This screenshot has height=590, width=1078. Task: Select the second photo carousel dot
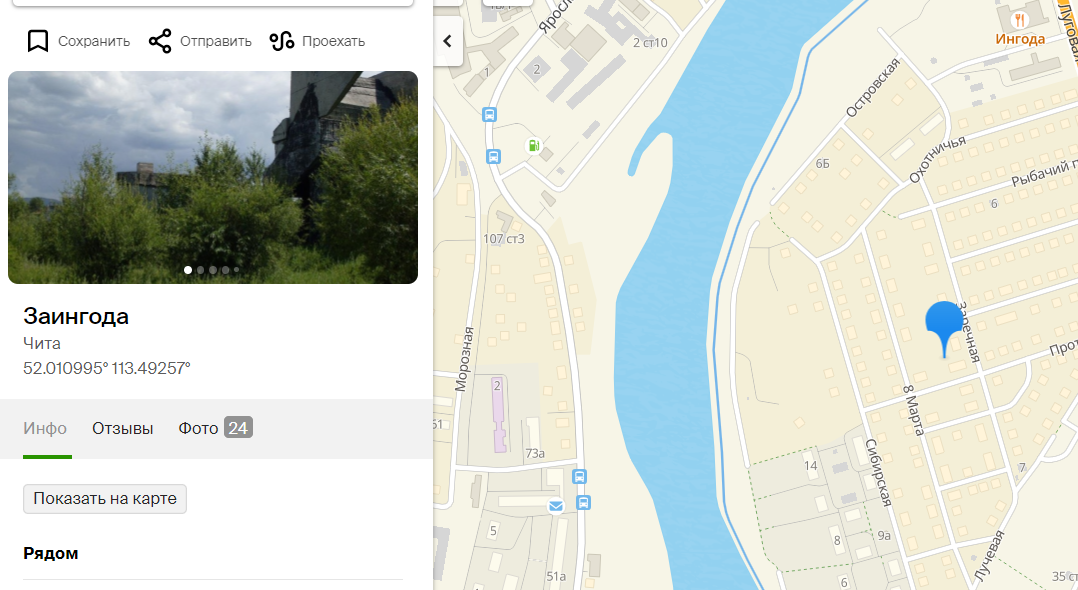pyautogui.click(x=200, y=270)
